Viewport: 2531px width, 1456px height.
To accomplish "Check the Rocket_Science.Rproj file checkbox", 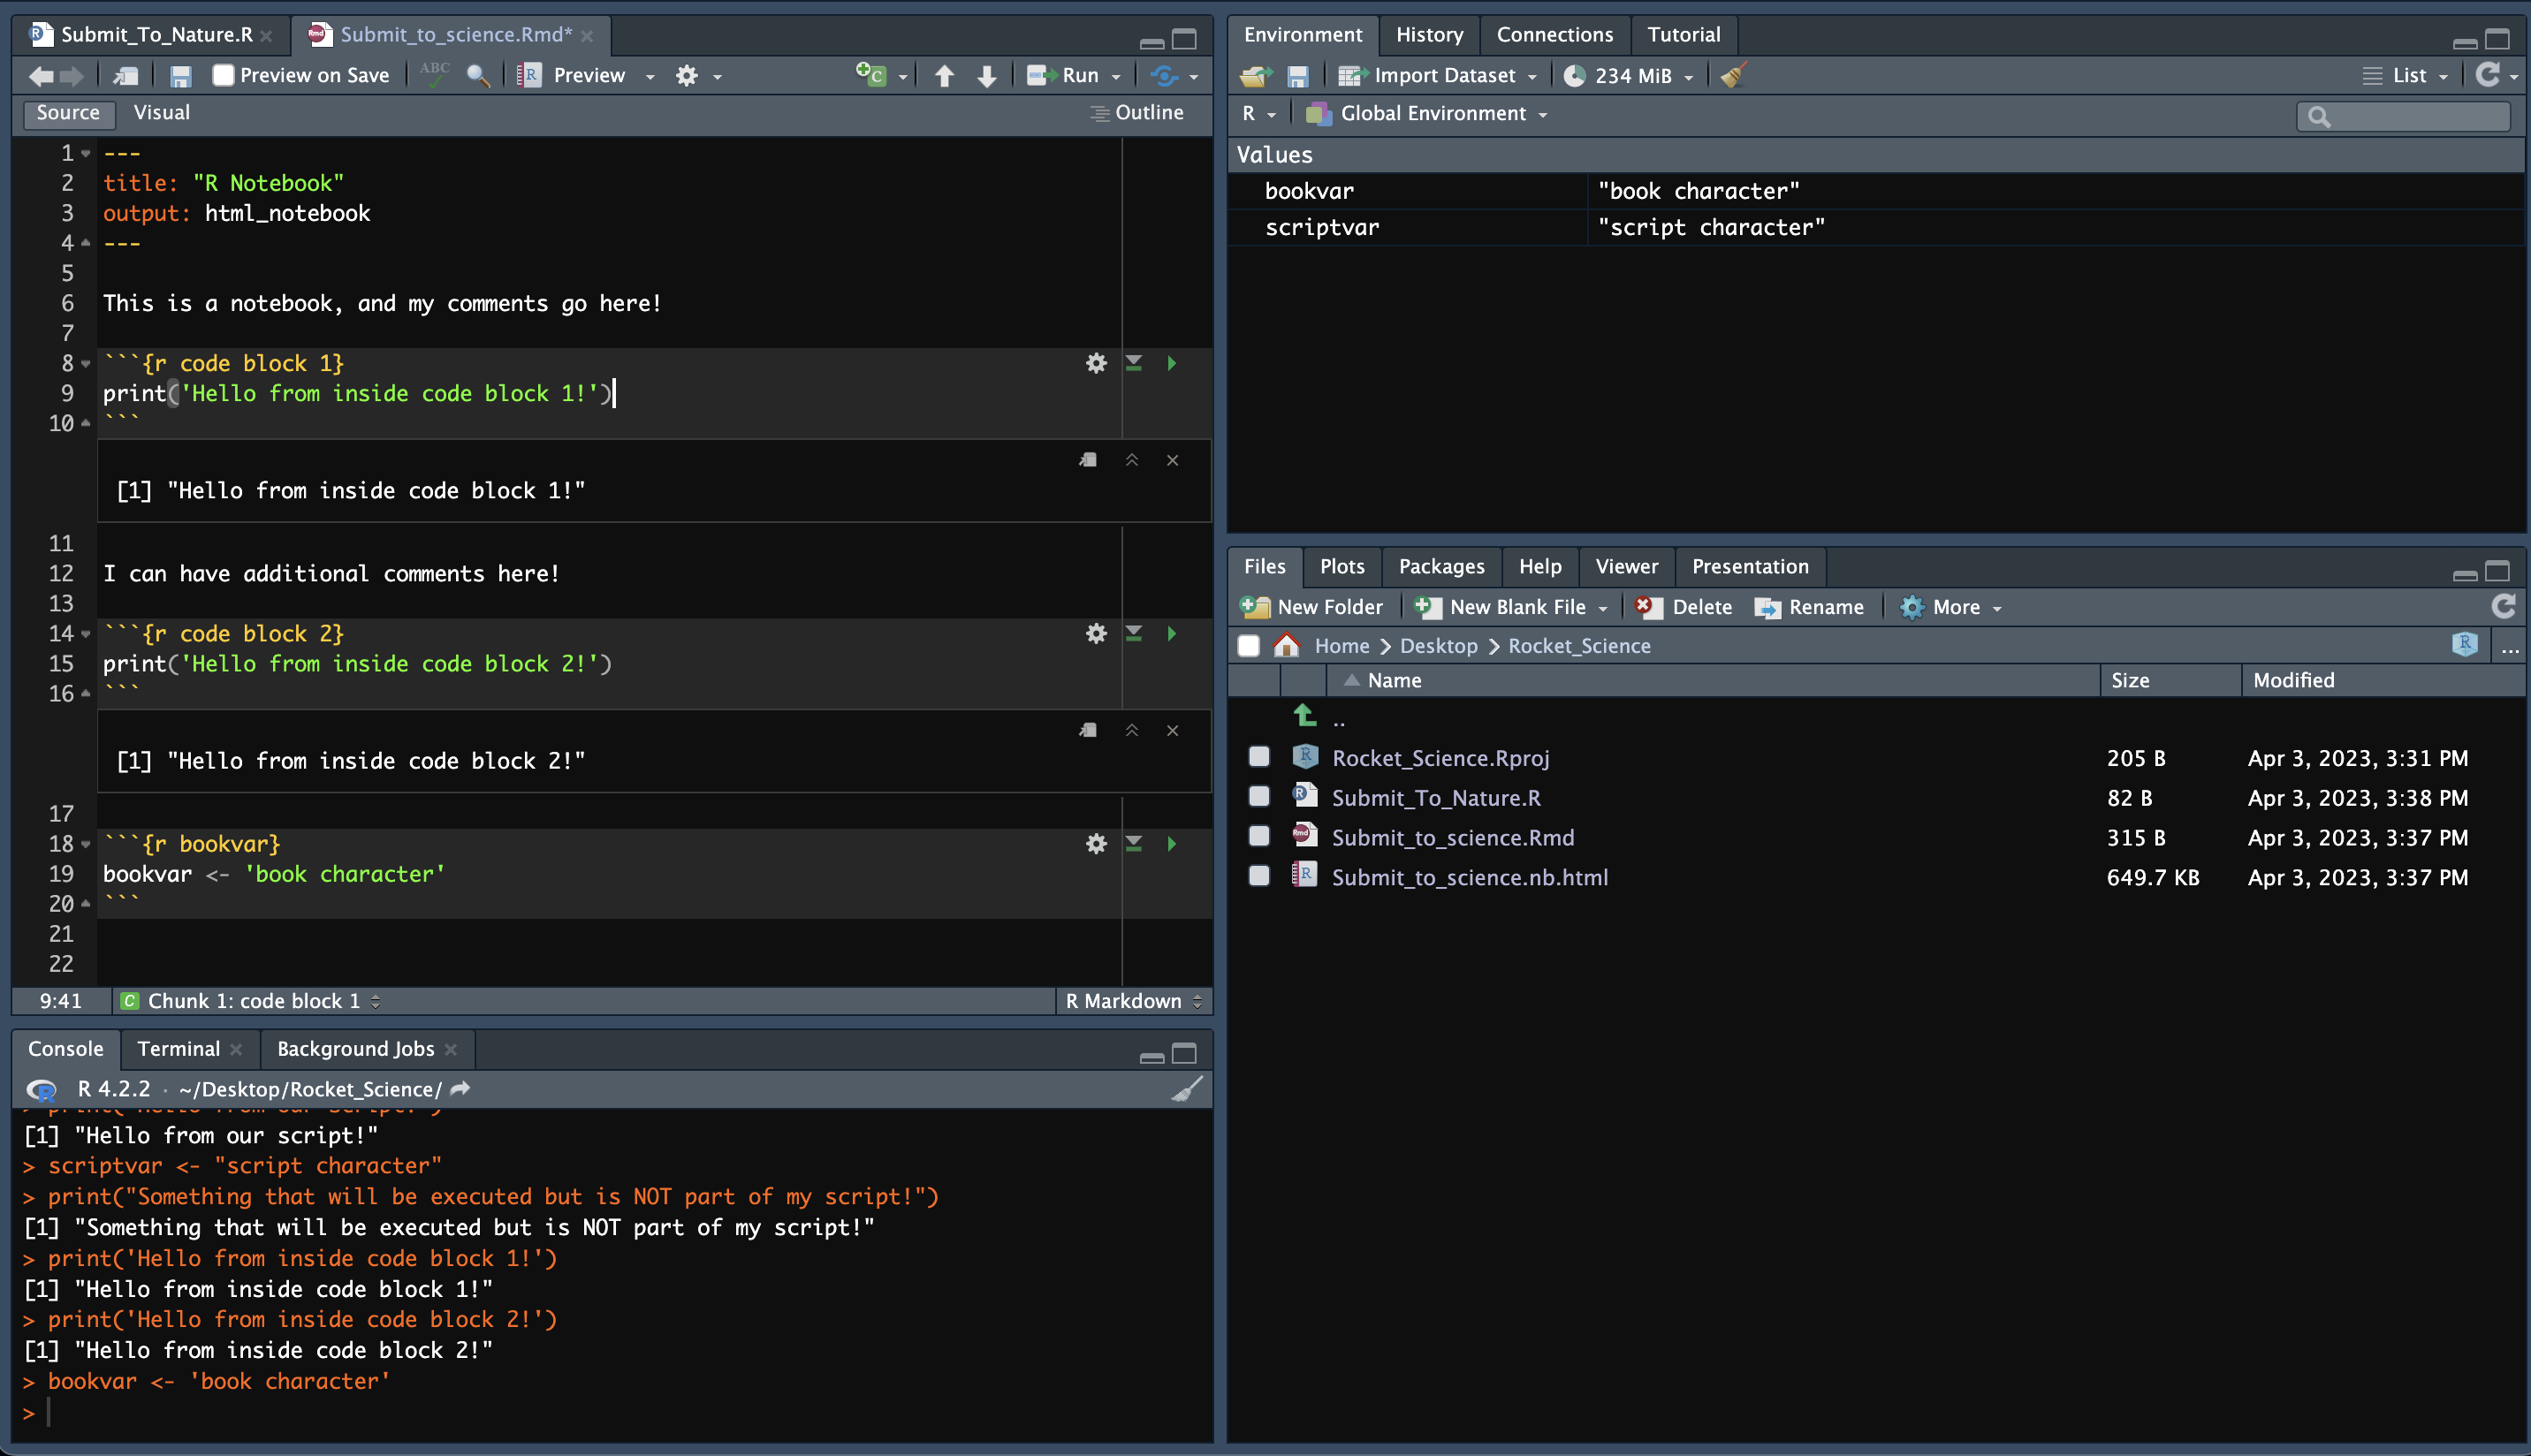I will (1259, 757).
